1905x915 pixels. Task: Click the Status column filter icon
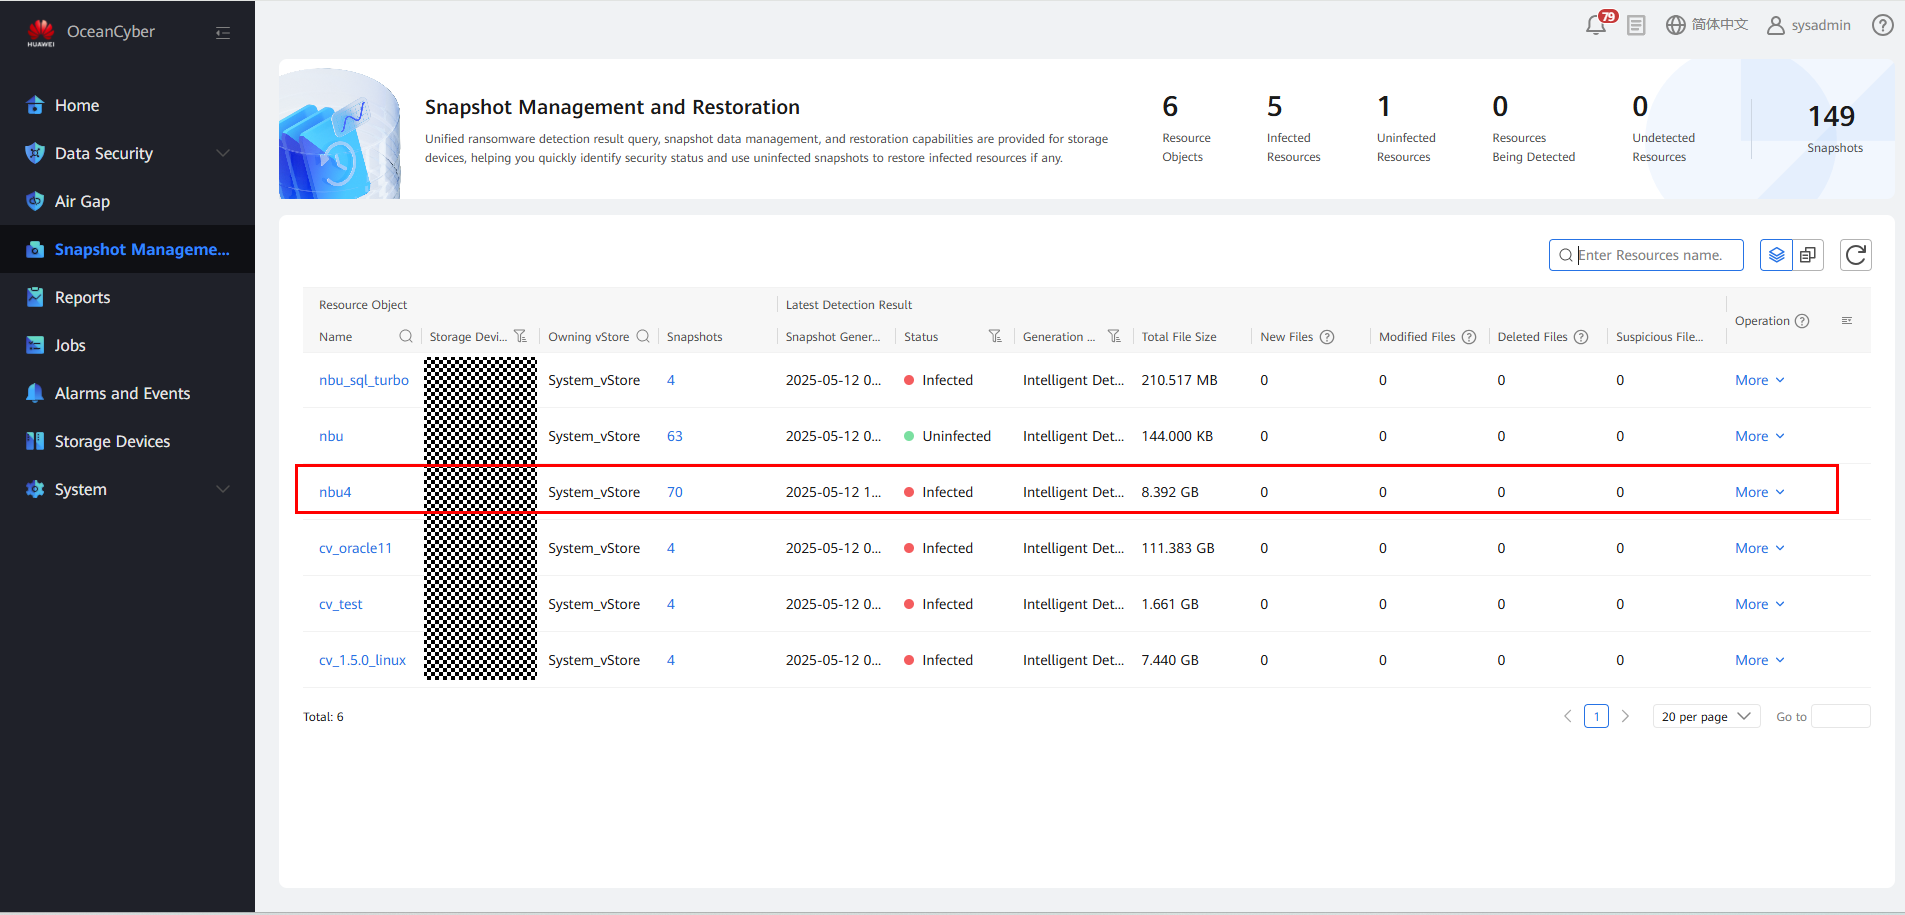click(x=995, y=336)
